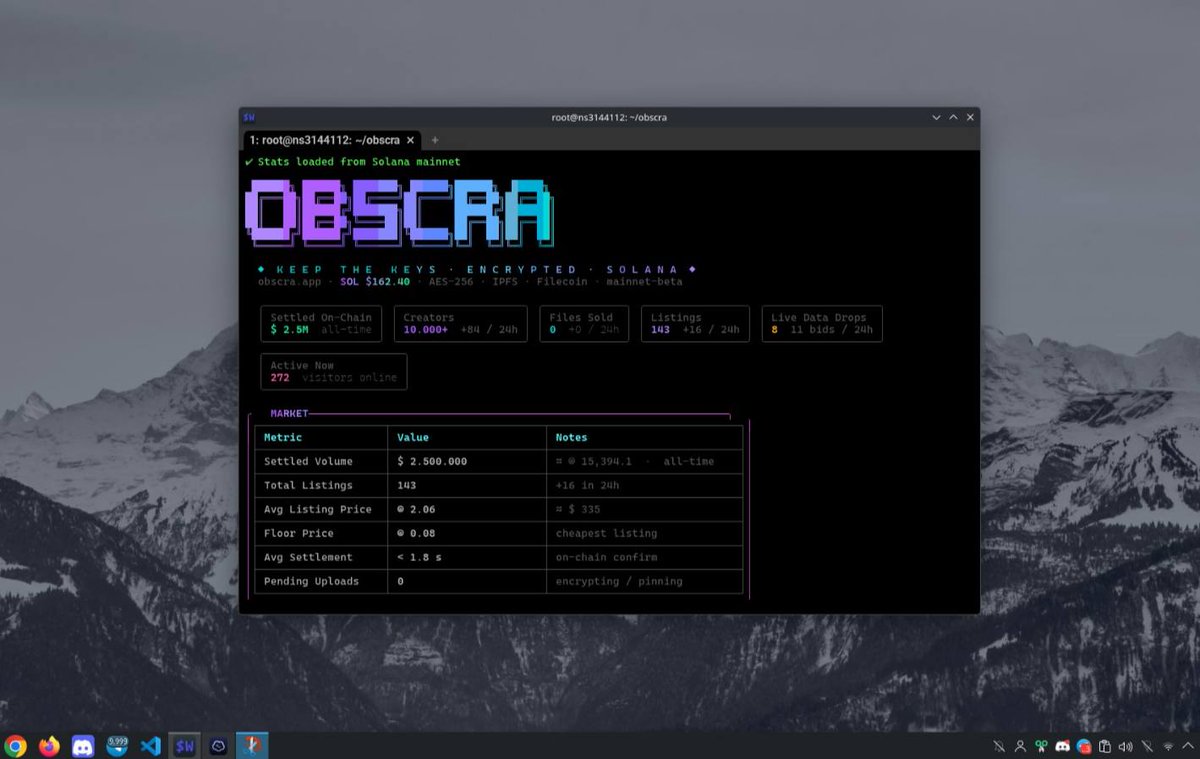Click the 'MARKET' section heading
The height and width of the screenshot is (759, 1200).
tap(289, 413)
